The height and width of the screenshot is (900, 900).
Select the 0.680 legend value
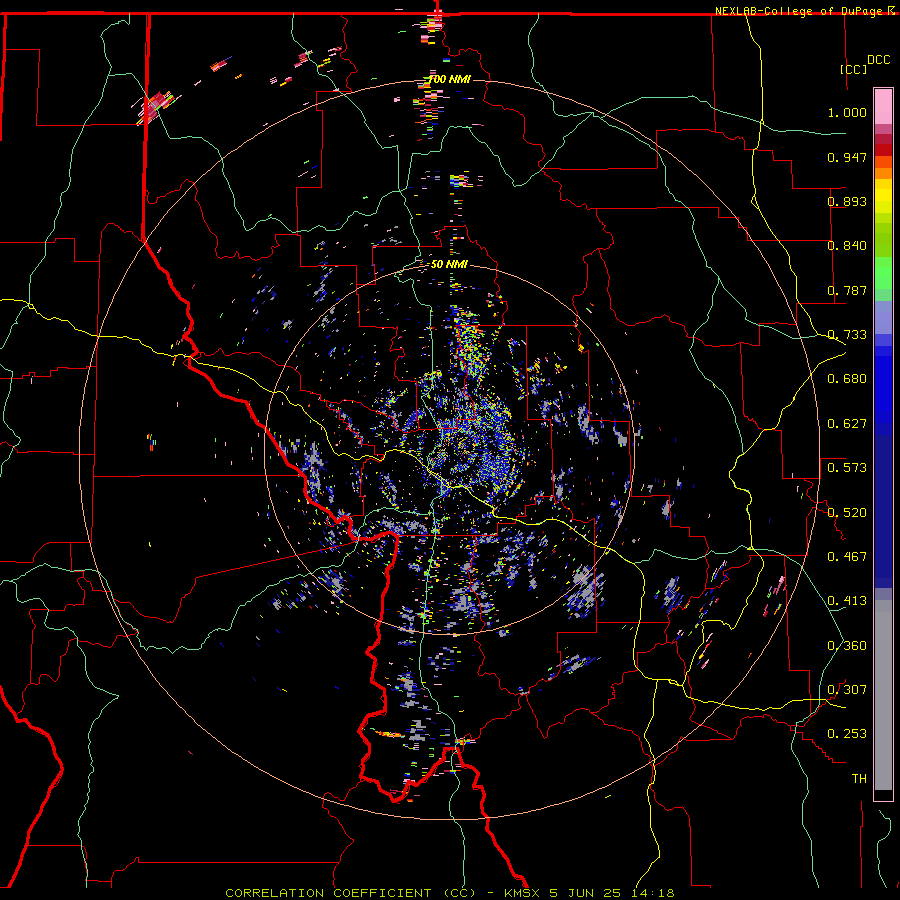[x=847, y=379]
